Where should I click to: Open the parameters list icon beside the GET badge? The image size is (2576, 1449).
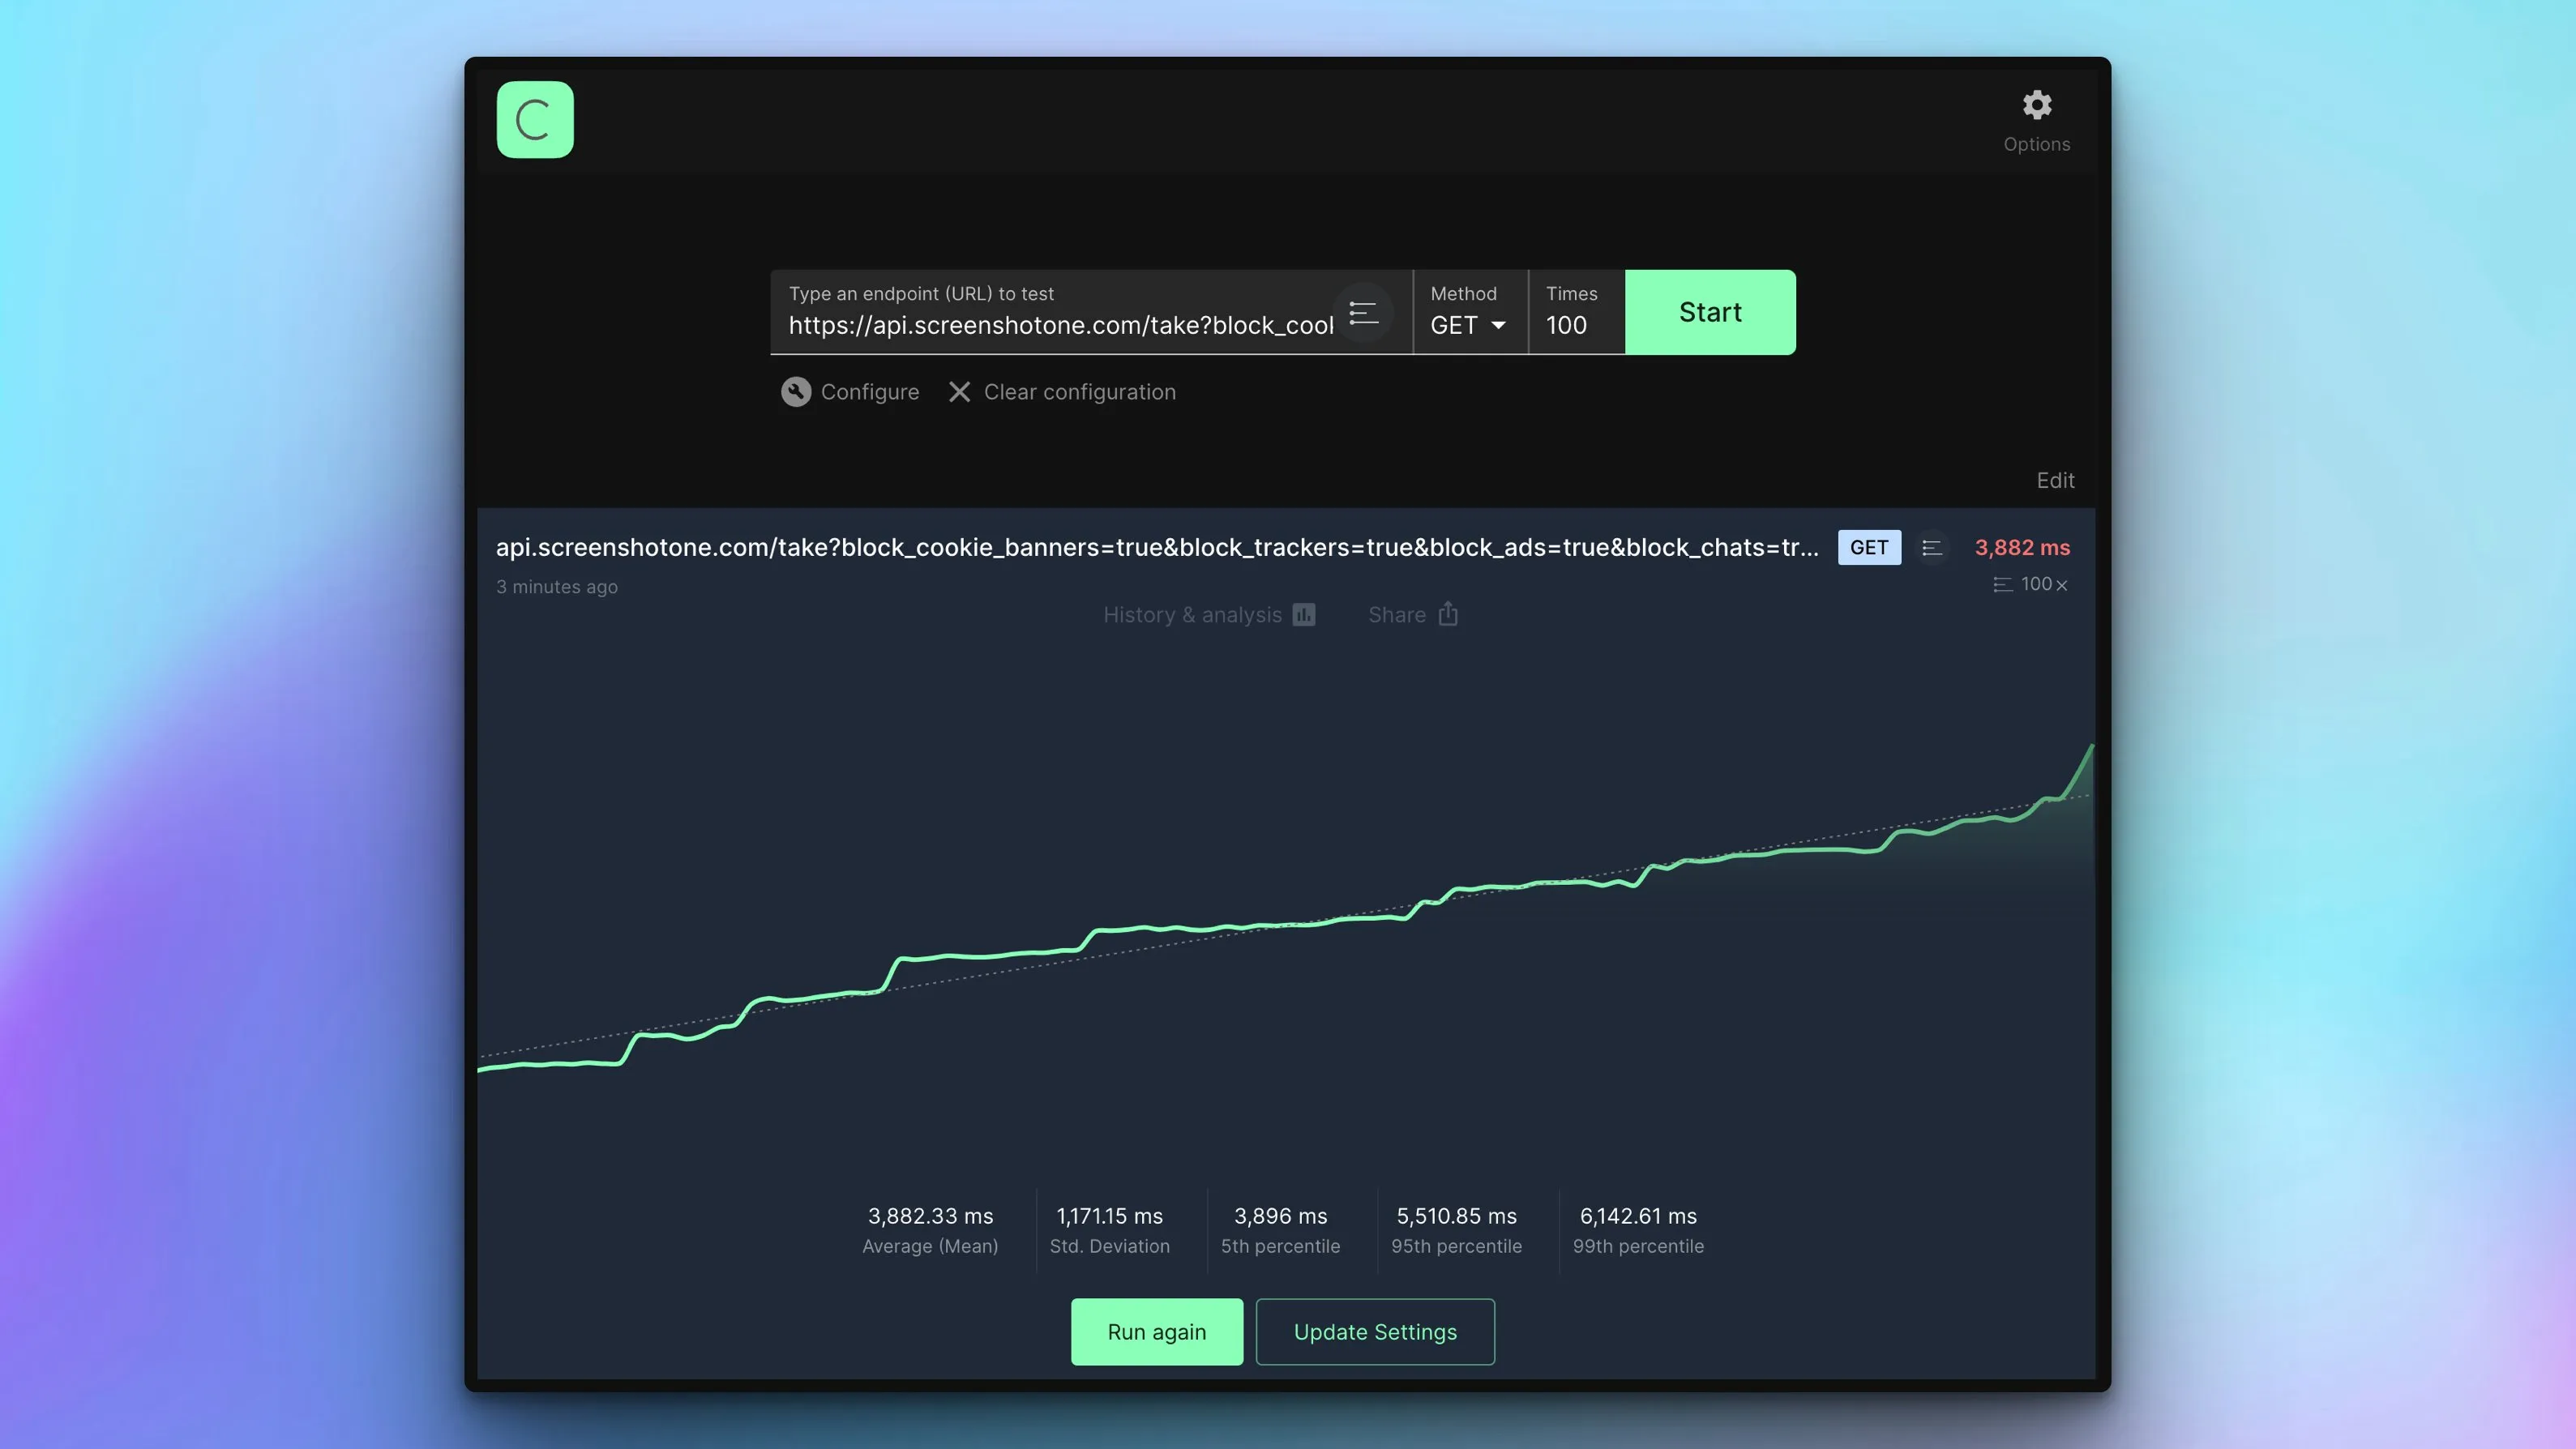(1932, 547)
